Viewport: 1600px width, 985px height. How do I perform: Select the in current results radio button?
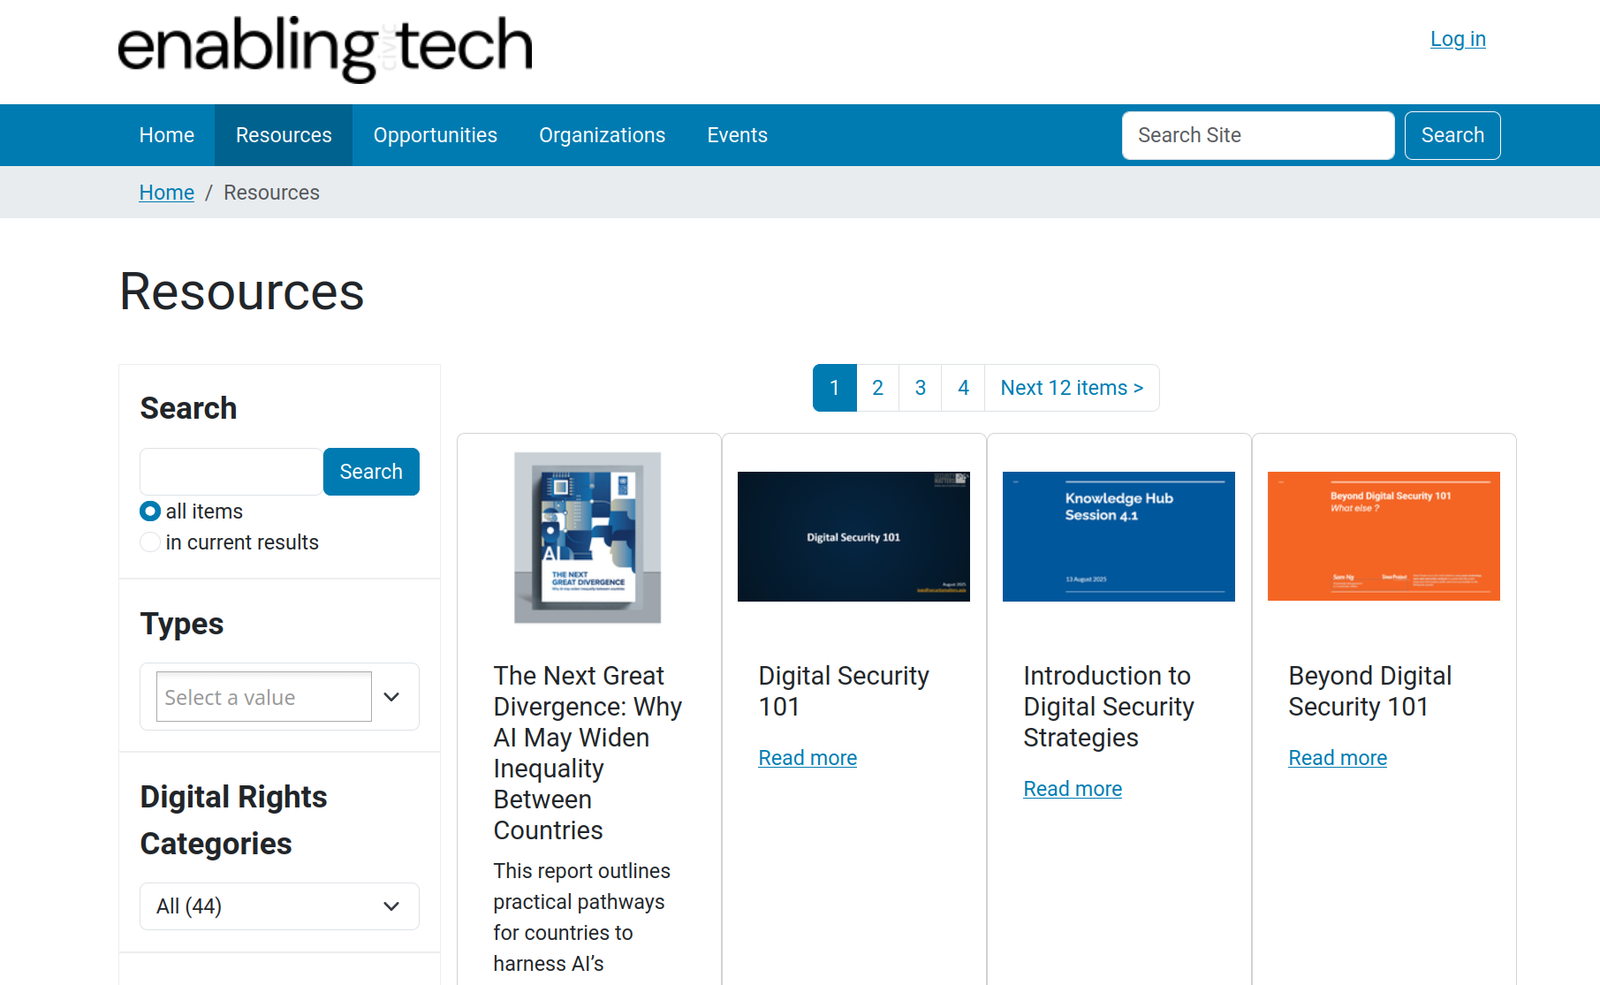coord(149,542)
